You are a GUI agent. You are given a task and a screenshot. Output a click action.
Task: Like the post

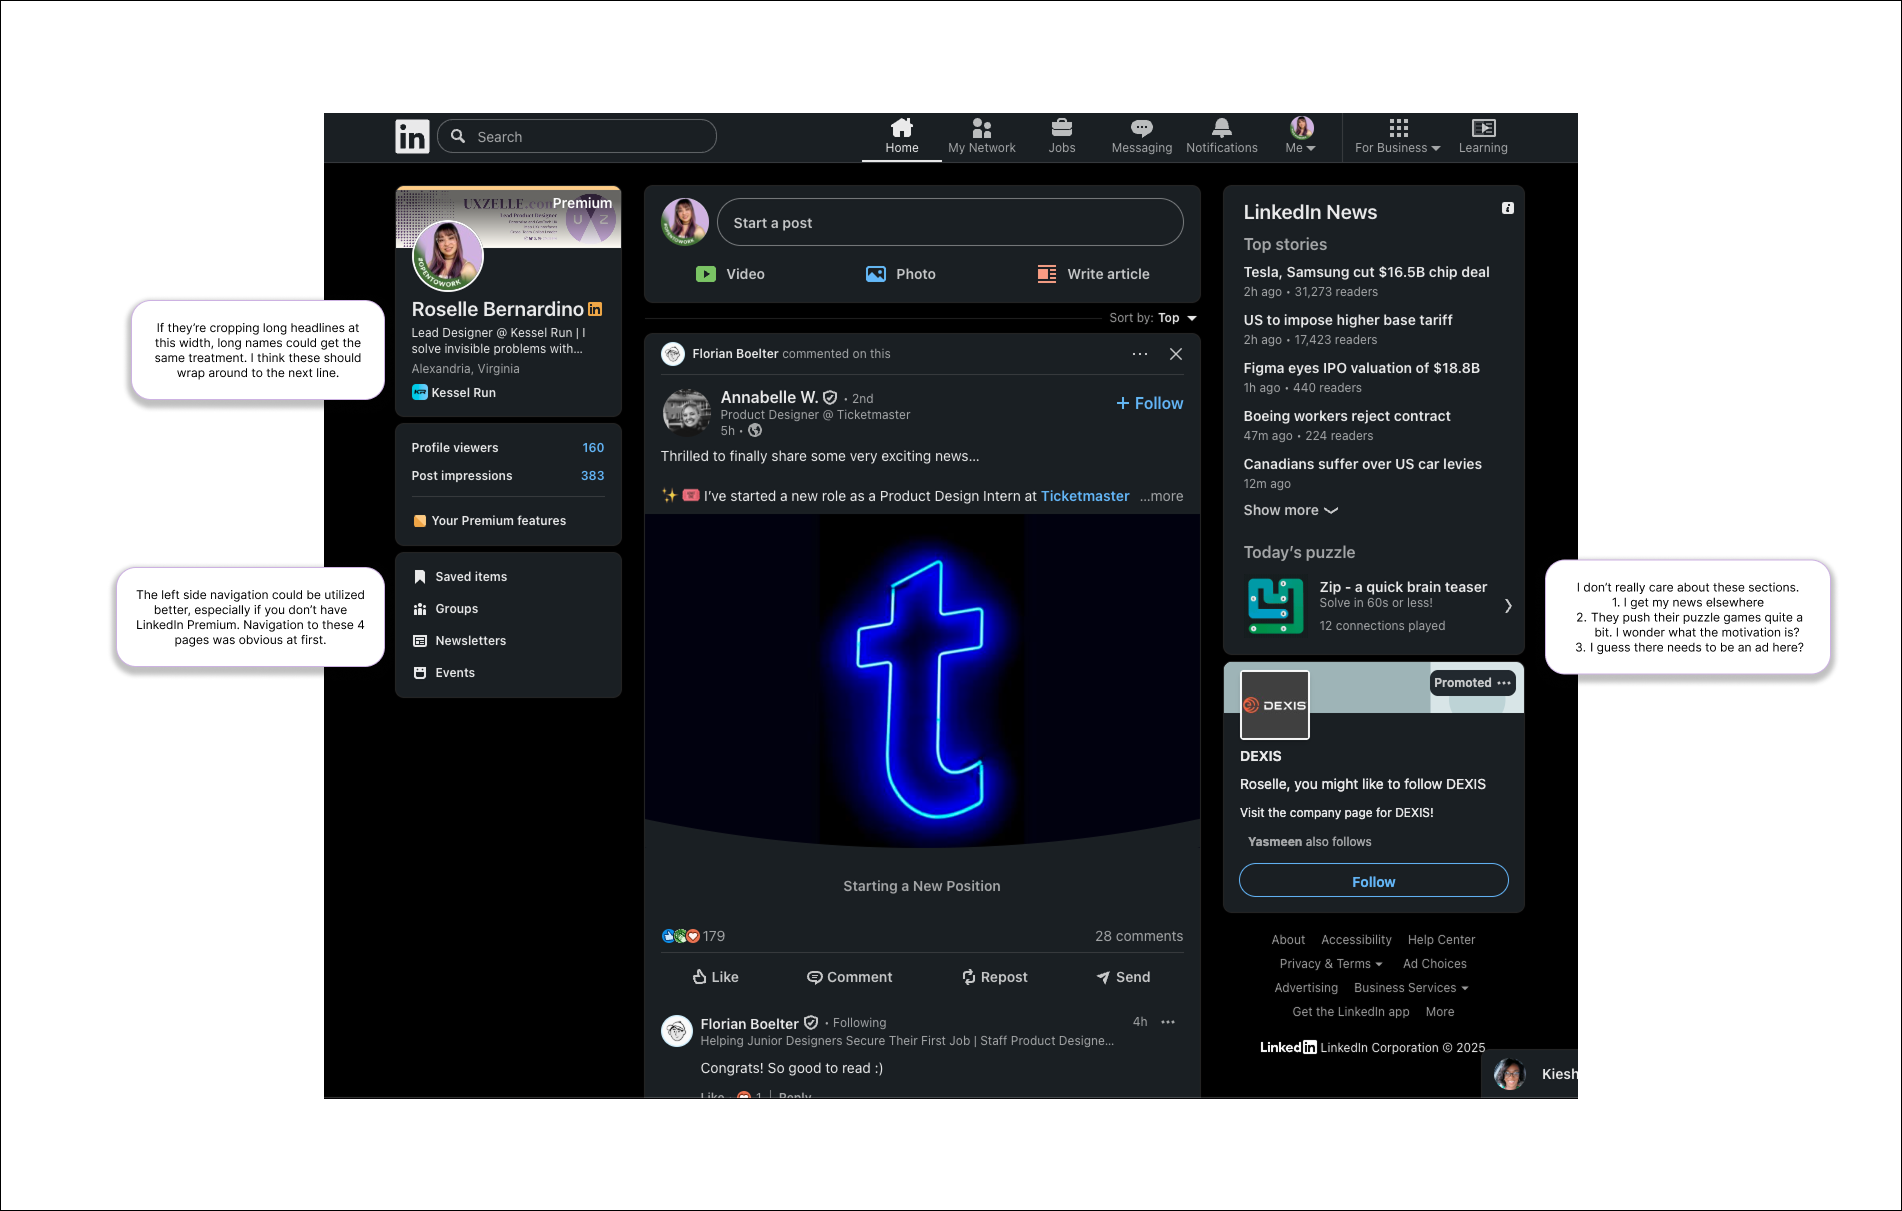tap(715, 977)
